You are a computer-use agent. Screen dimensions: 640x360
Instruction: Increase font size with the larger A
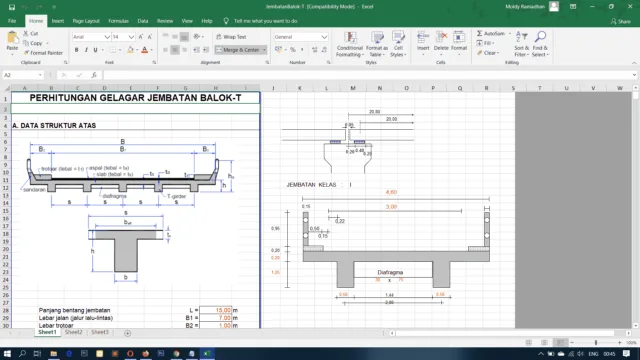point(141,37)
